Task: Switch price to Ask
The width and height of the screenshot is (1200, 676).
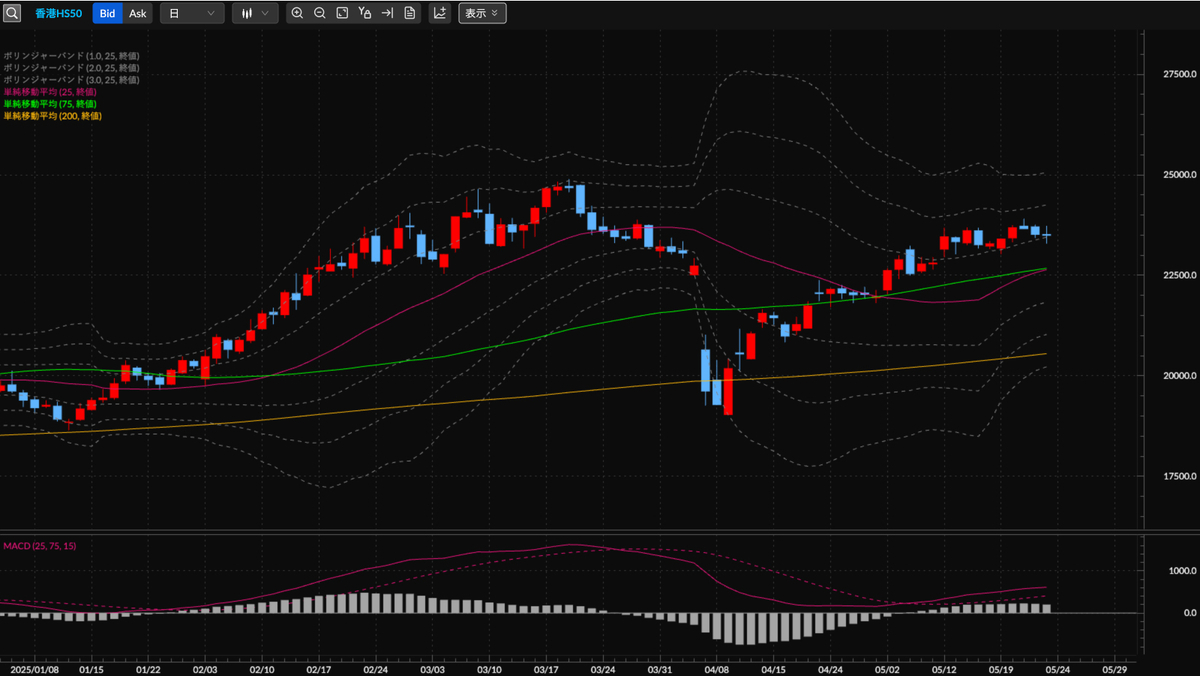Action: 138,13
